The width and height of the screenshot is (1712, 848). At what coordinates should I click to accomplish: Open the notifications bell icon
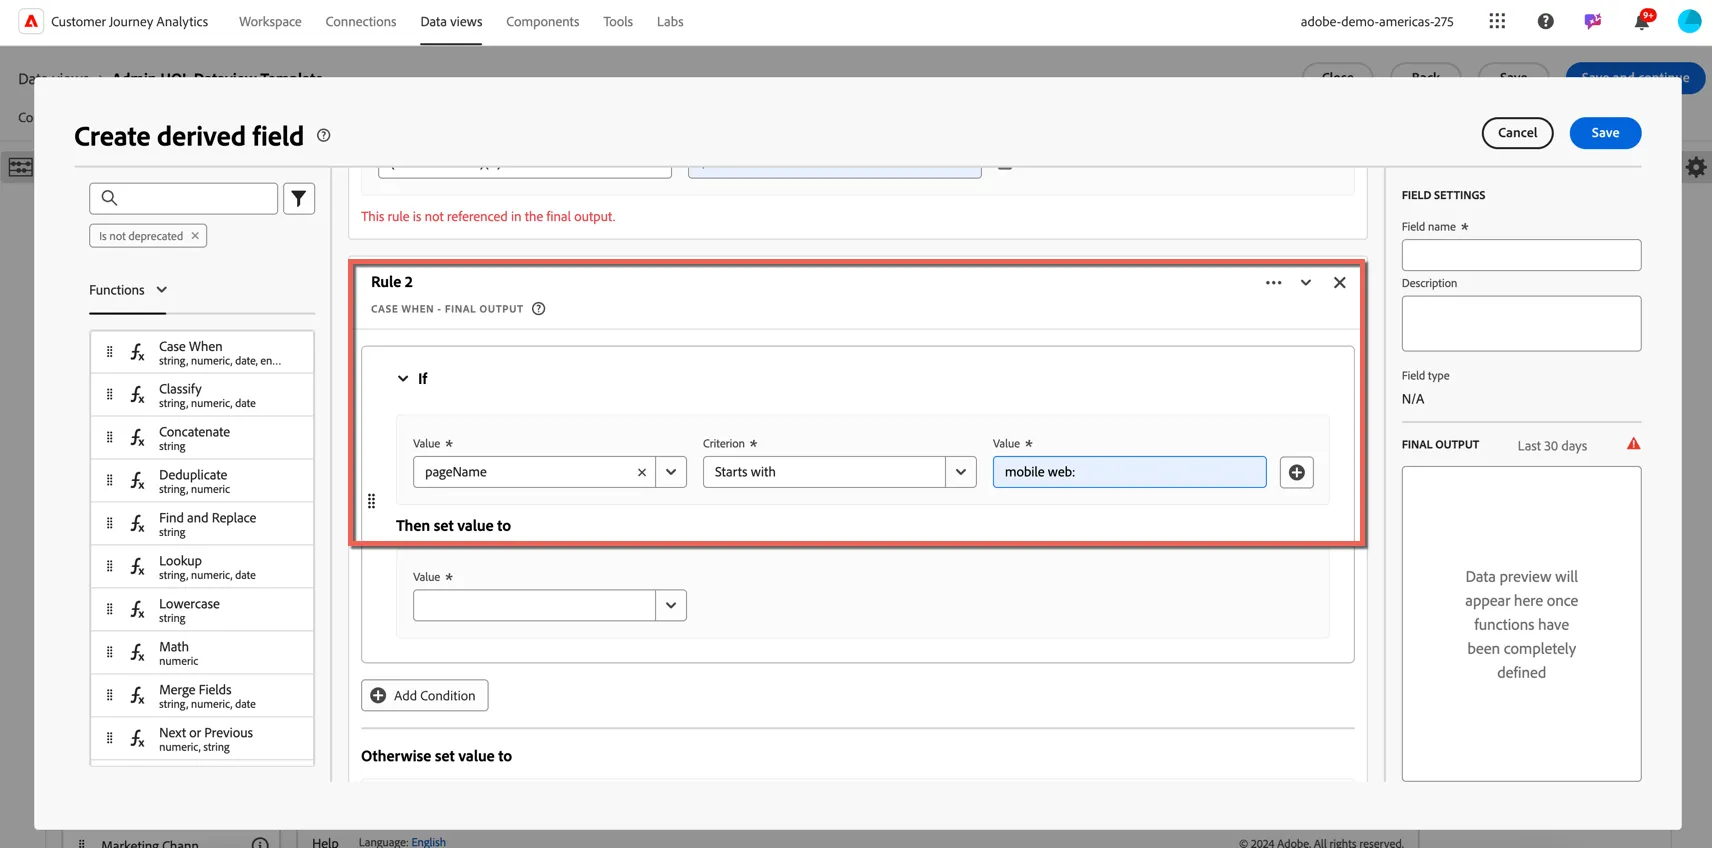pos(1642,21)
